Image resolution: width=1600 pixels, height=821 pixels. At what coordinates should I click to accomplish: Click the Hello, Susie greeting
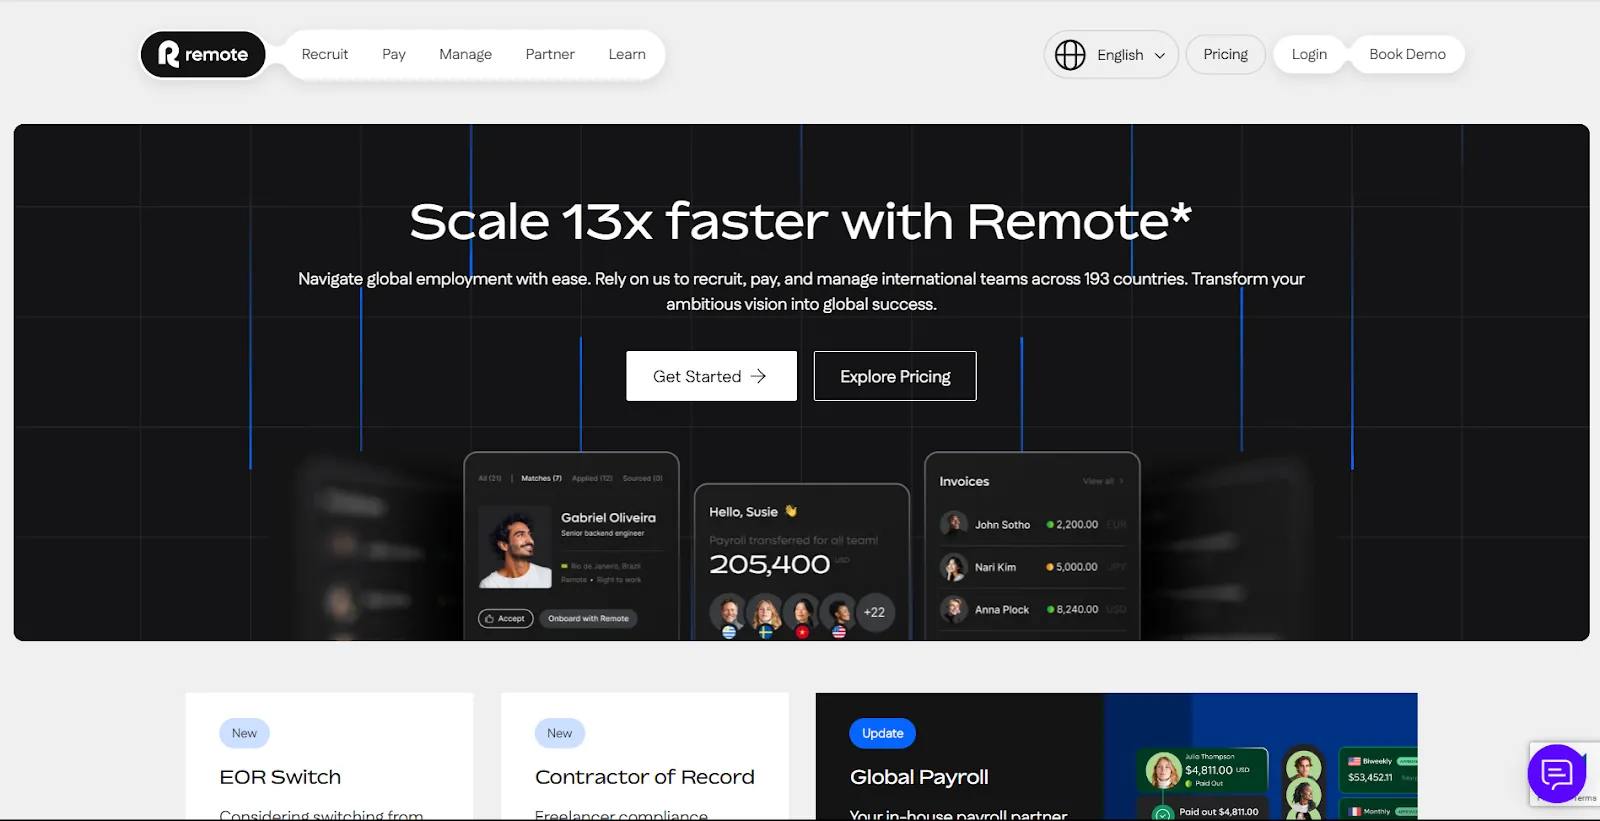753,511
